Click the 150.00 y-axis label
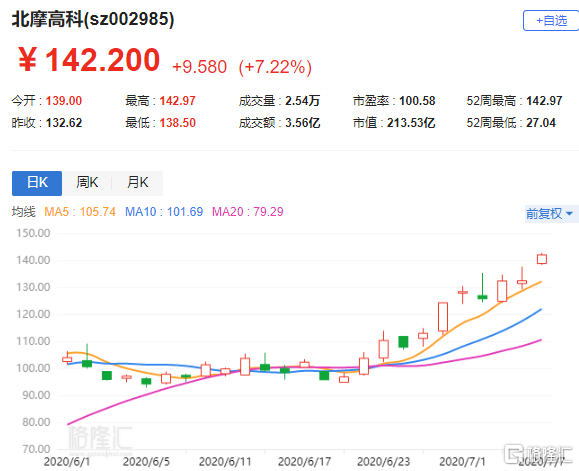The image size is (579, 471). (x=33, y=233)
